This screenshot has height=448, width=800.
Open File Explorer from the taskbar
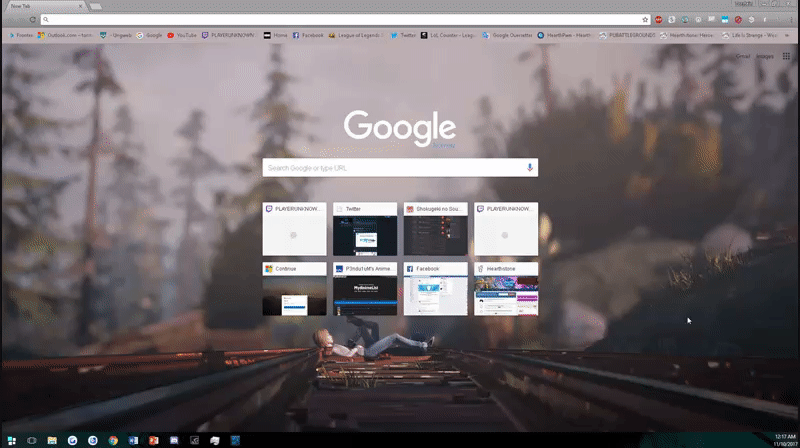tap(52, 440)
